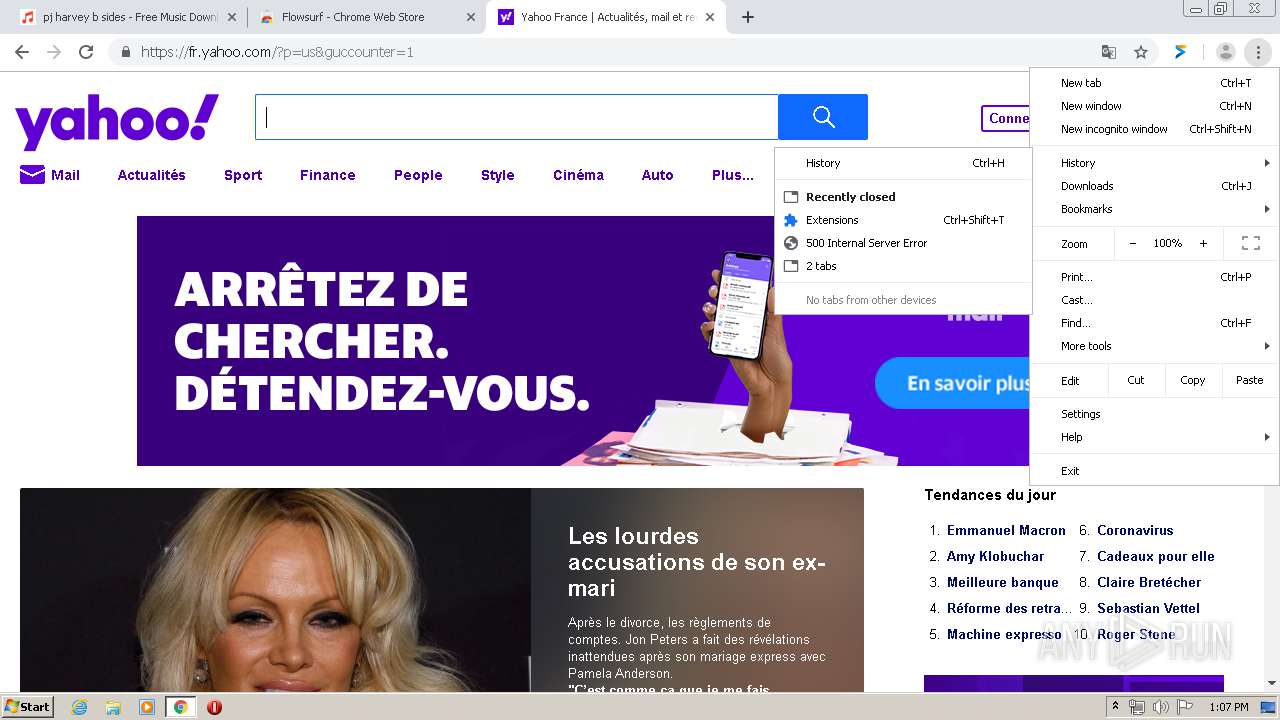Click the three-dot Chrome menu button

click(x=1258, y=52)
